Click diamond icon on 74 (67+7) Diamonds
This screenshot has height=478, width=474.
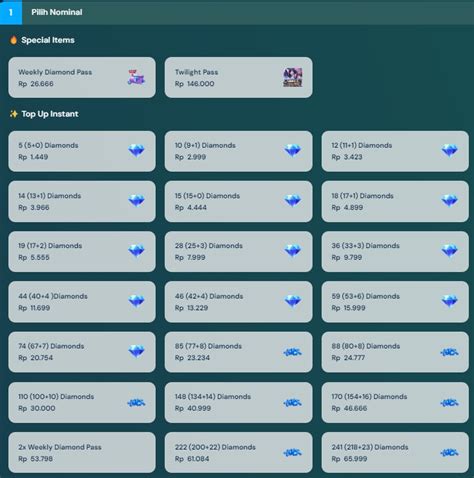[136, 351]
